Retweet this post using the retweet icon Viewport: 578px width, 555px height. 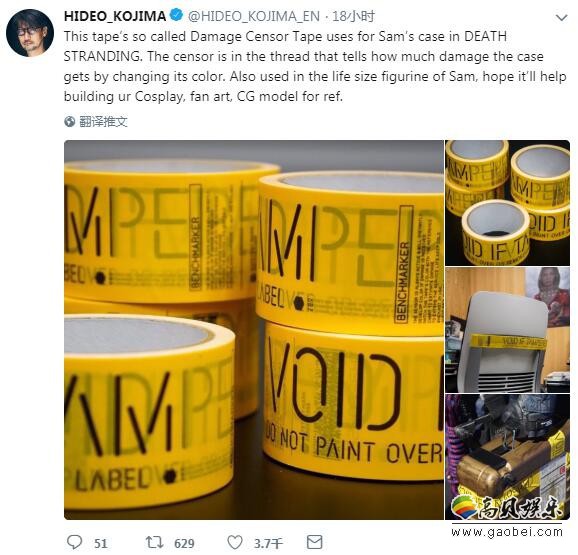(154, 542)
